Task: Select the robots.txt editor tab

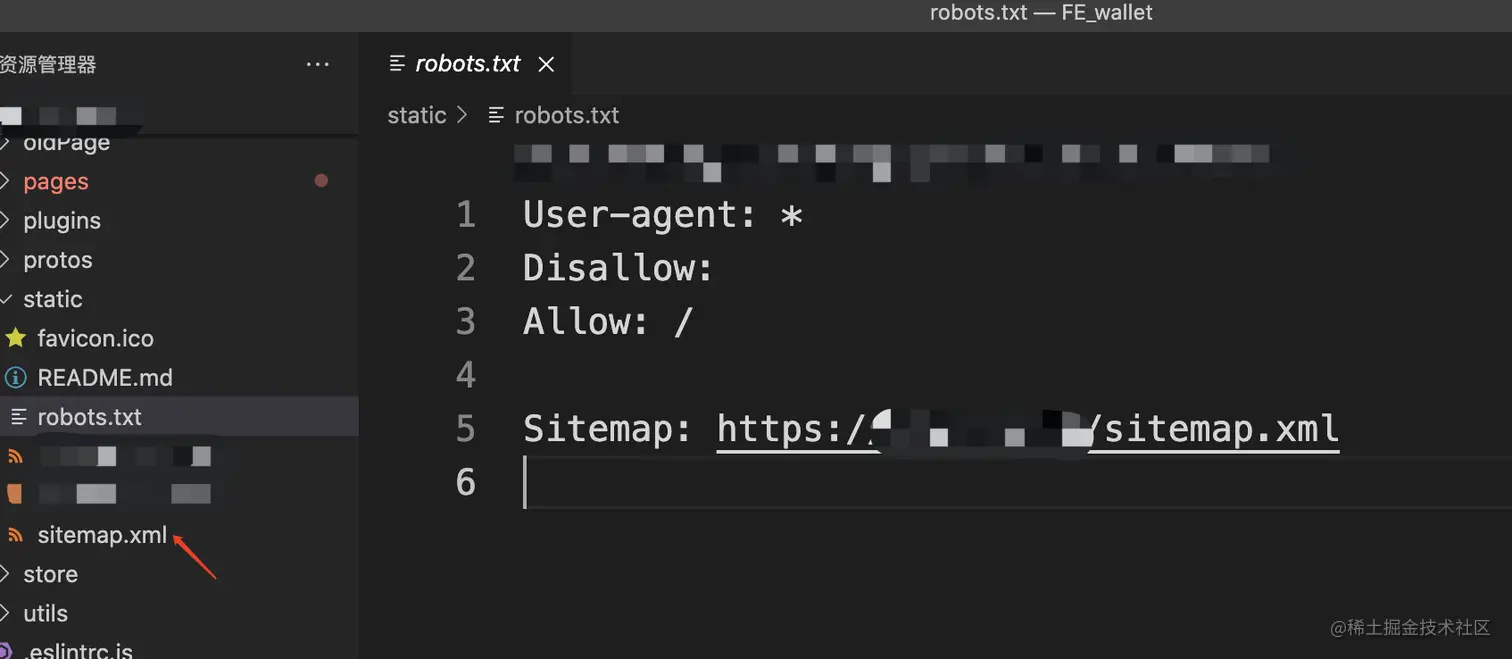Action: click(x=468, y=64)
